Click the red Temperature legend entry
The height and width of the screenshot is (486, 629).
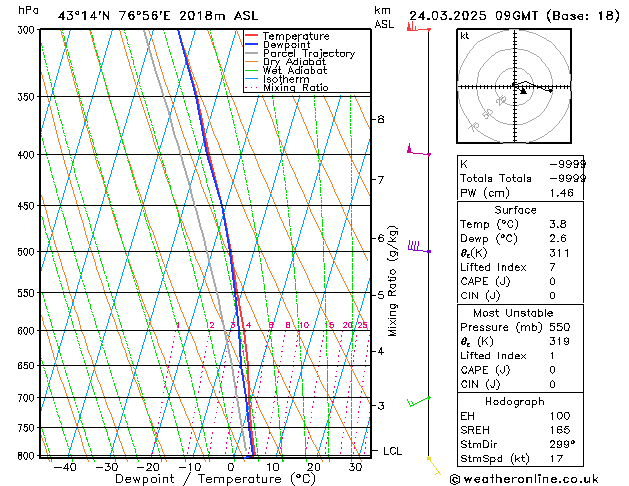[x=298, y=36]
